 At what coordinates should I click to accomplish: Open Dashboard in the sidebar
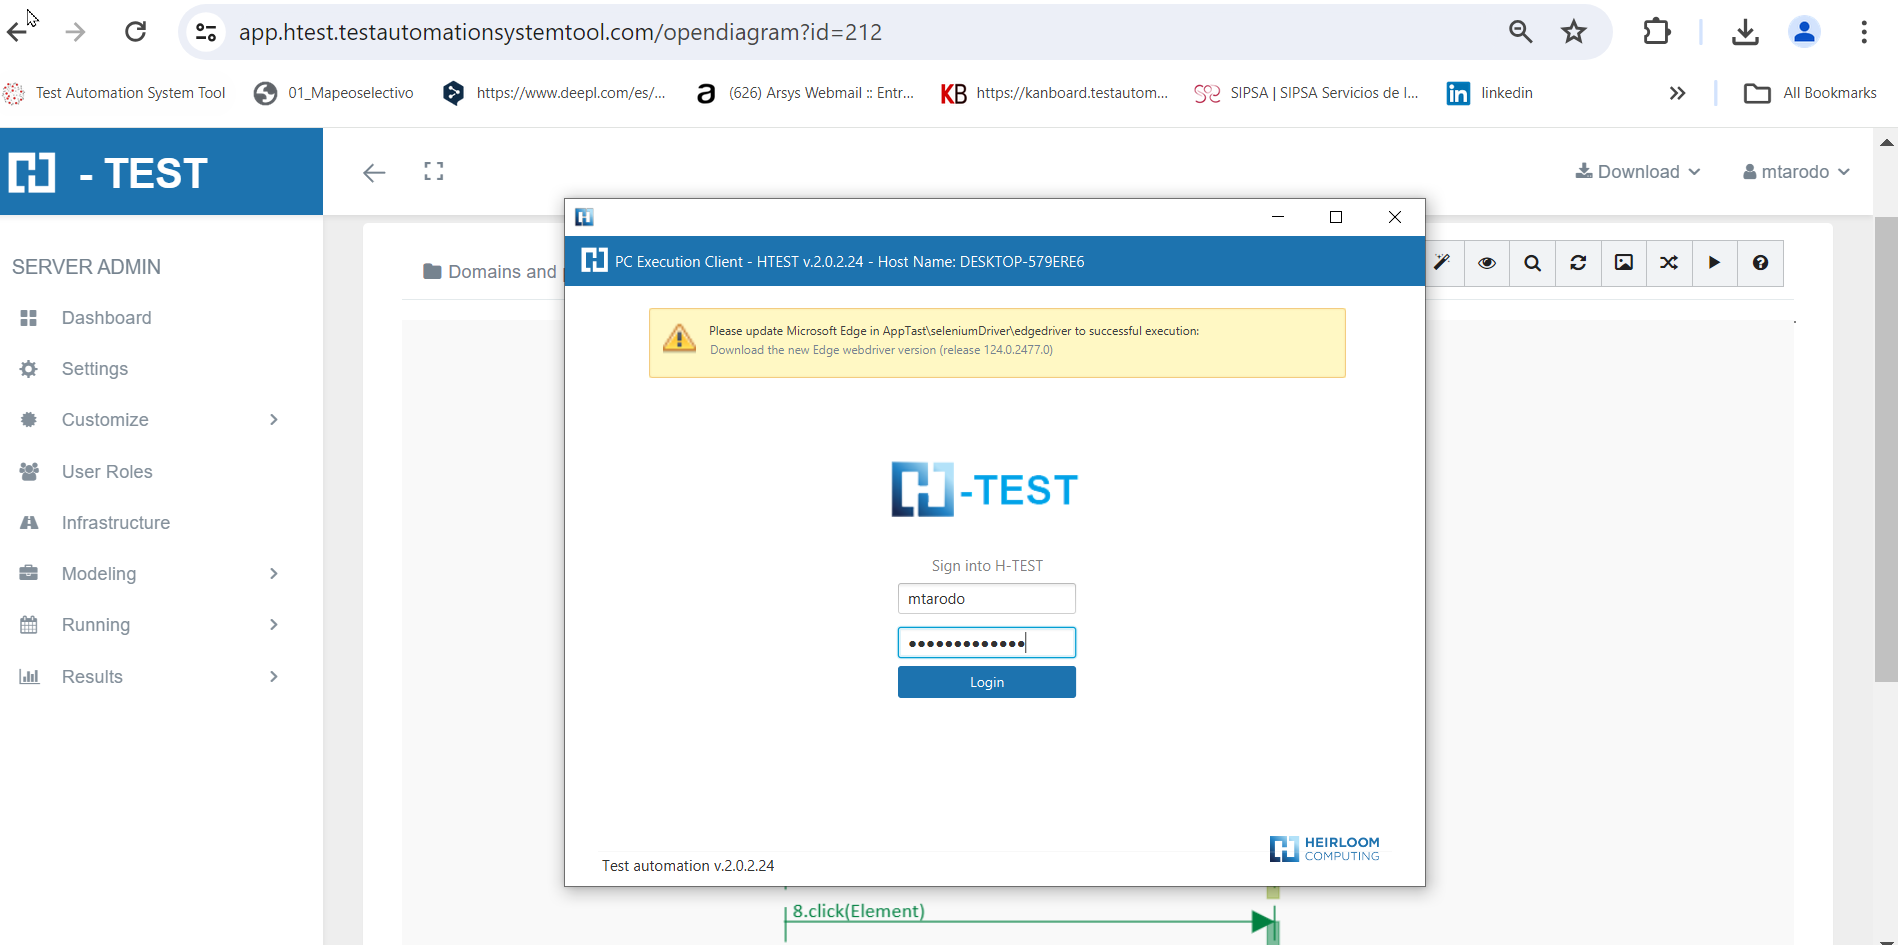tap(106, 318)
